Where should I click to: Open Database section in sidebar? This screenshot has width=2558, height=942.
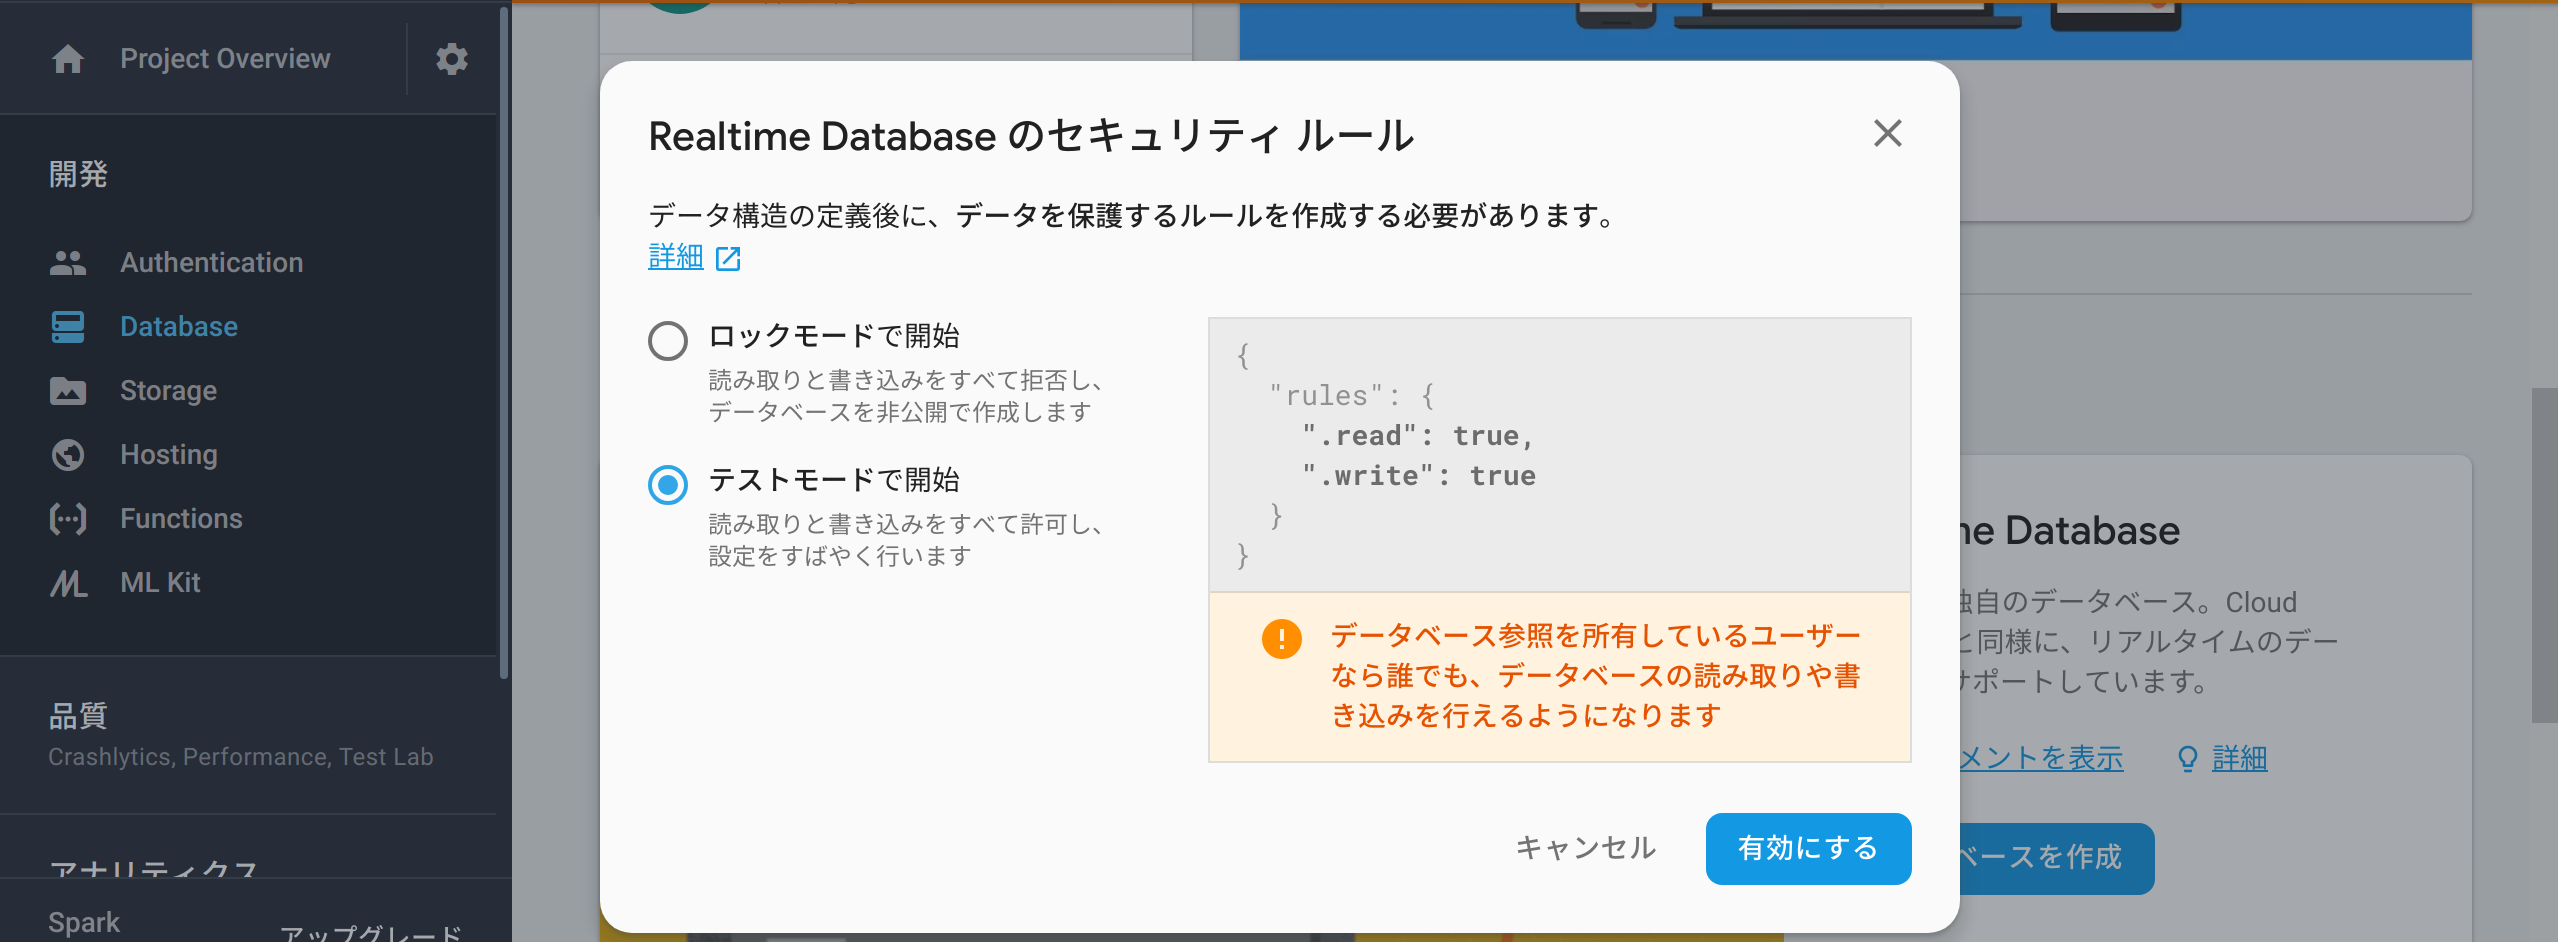(x=179, y=327)
